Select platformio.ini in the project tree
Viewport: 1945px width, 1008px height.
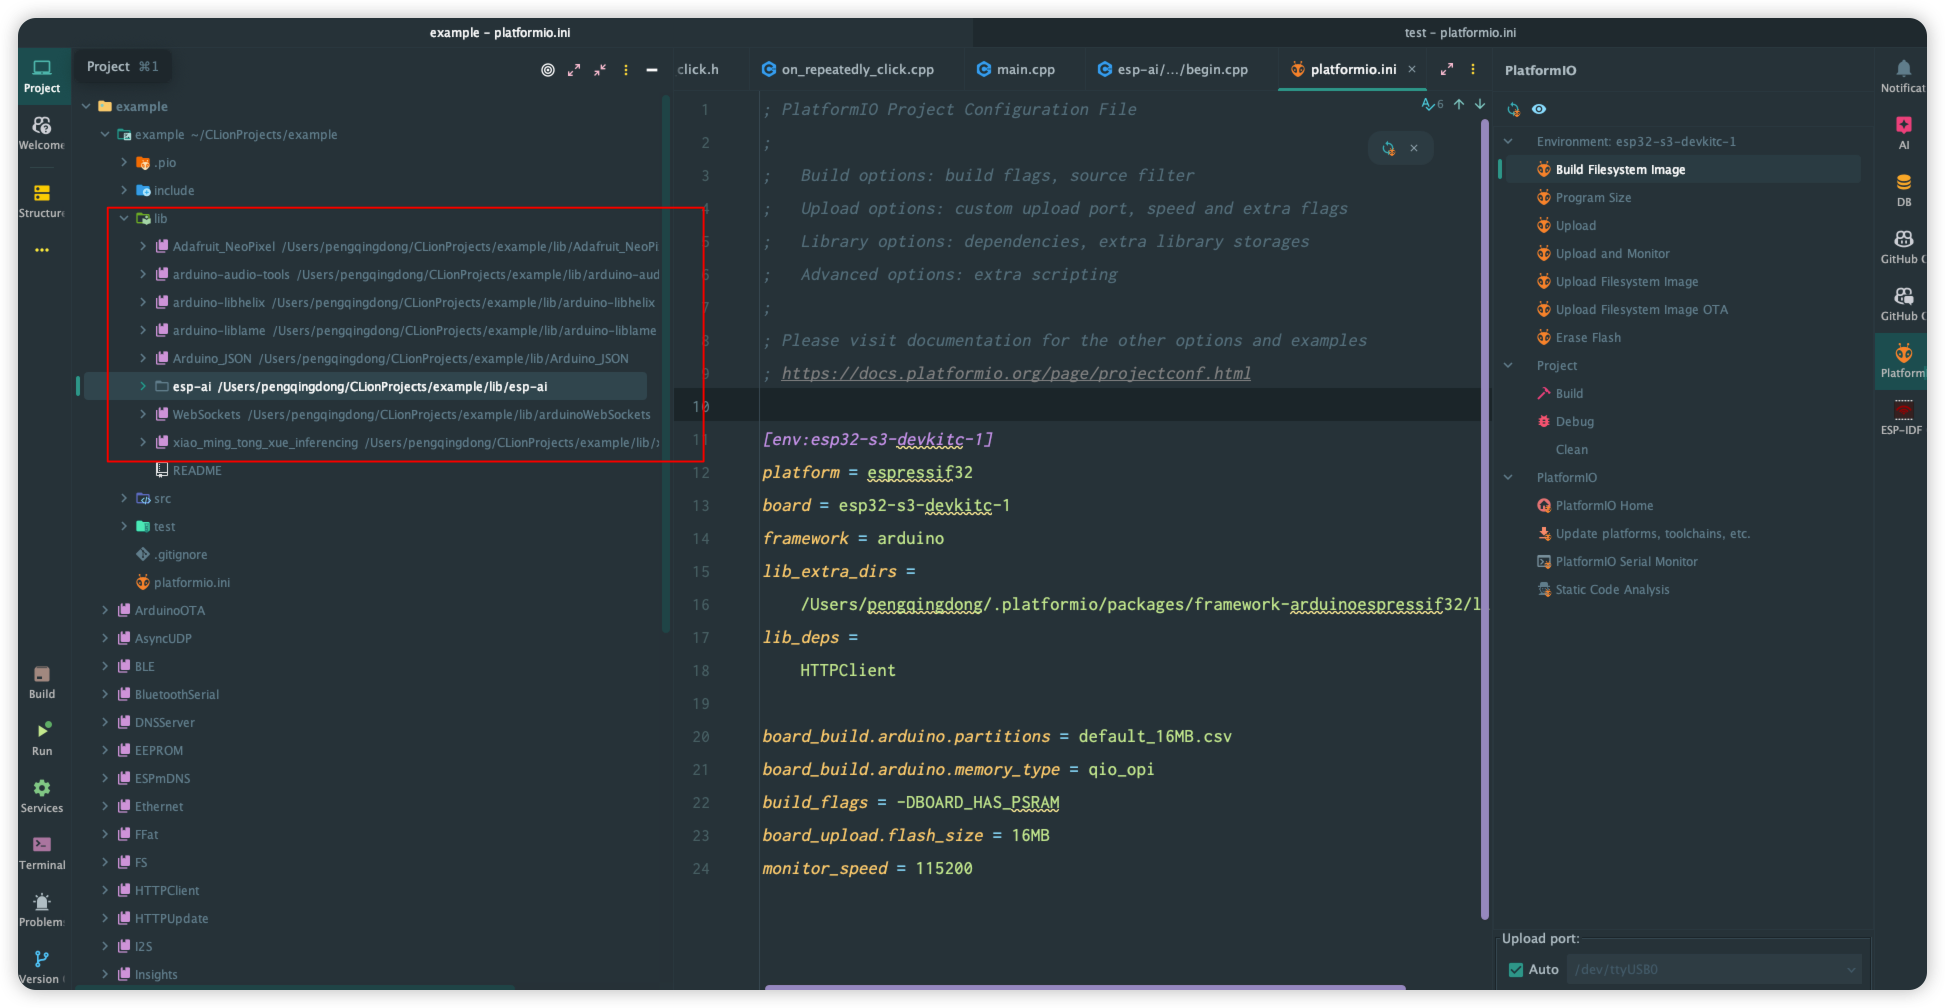[x=191, y=582]
